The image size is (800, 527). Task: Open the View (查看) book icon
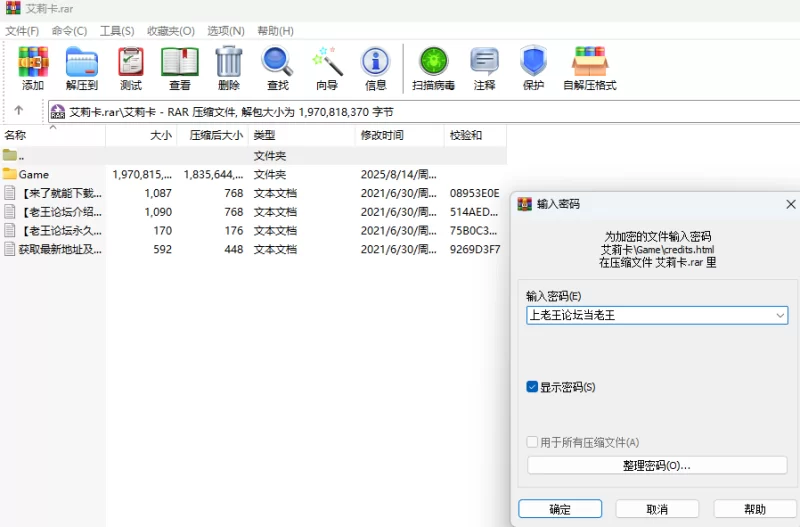click(180, 62)
